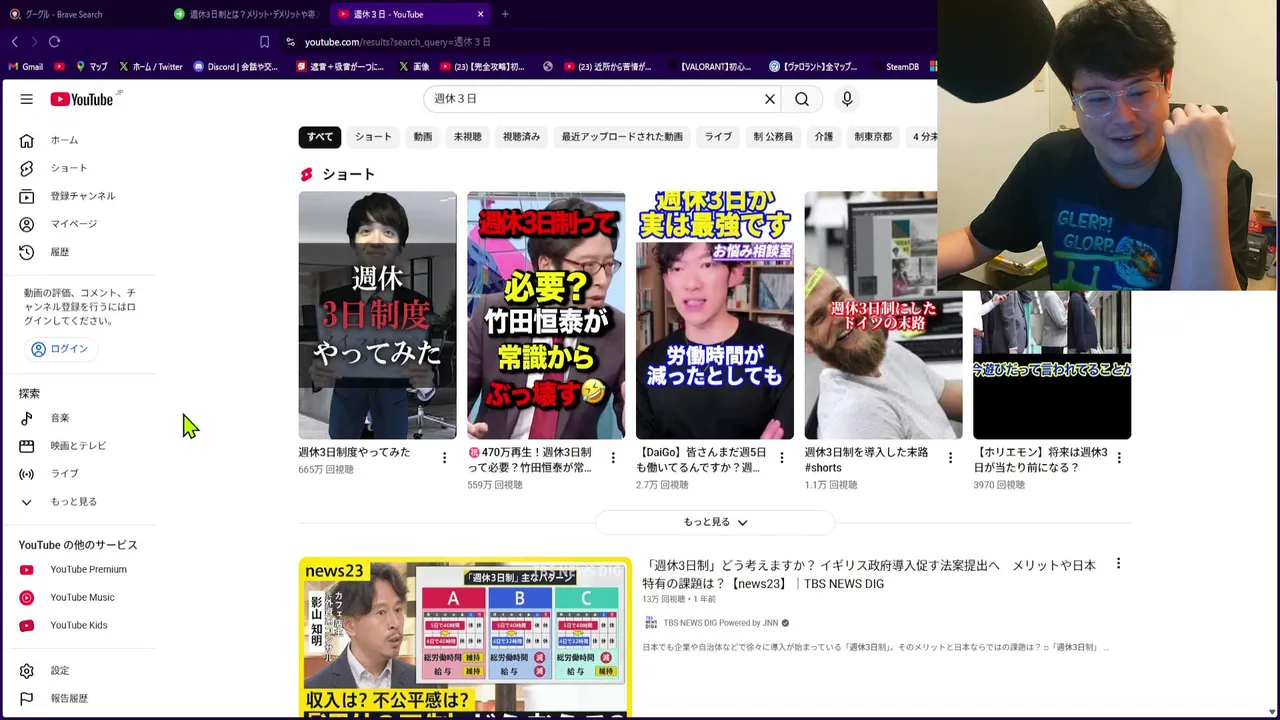
Task: Open the TBS NEWS DIG channel link
Action: pyautogui.click(x=720, y=623)
